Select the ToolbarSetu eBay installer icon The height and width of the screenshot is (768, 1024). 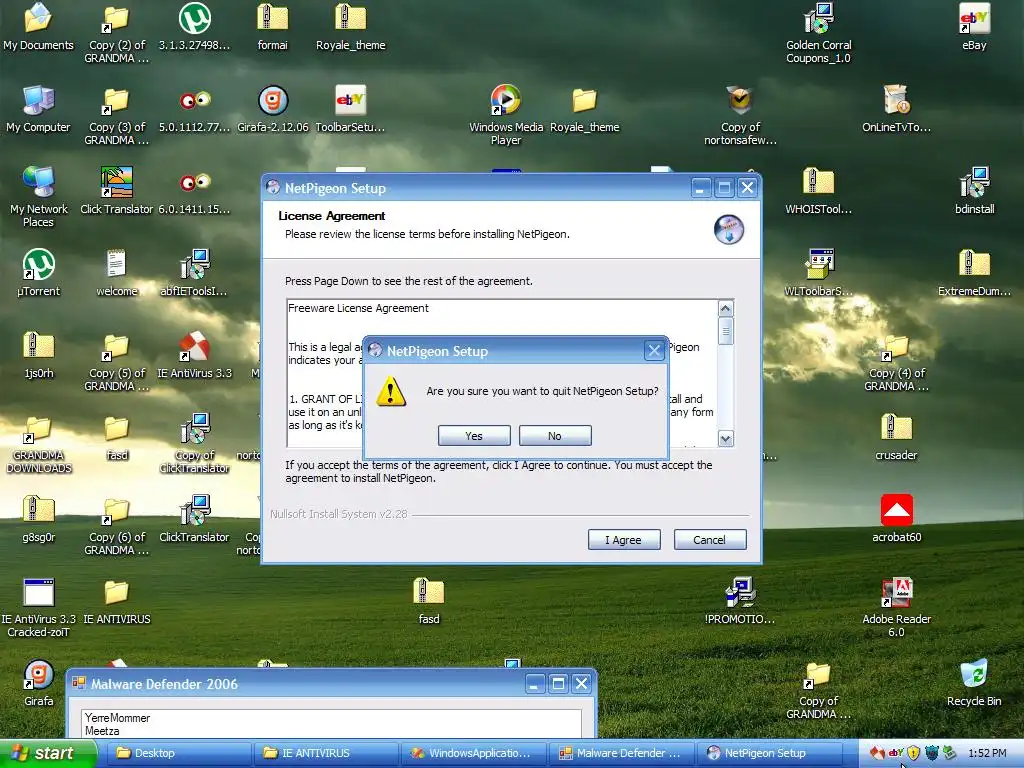click(351, 109)
